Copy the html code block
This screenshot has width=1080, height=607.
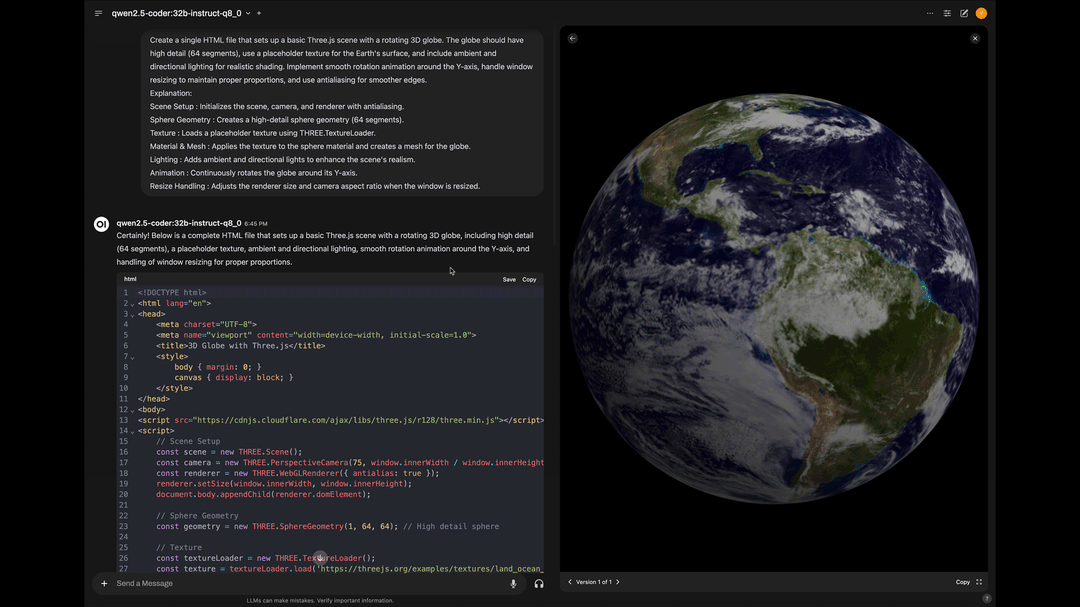(x=529, y=280)
